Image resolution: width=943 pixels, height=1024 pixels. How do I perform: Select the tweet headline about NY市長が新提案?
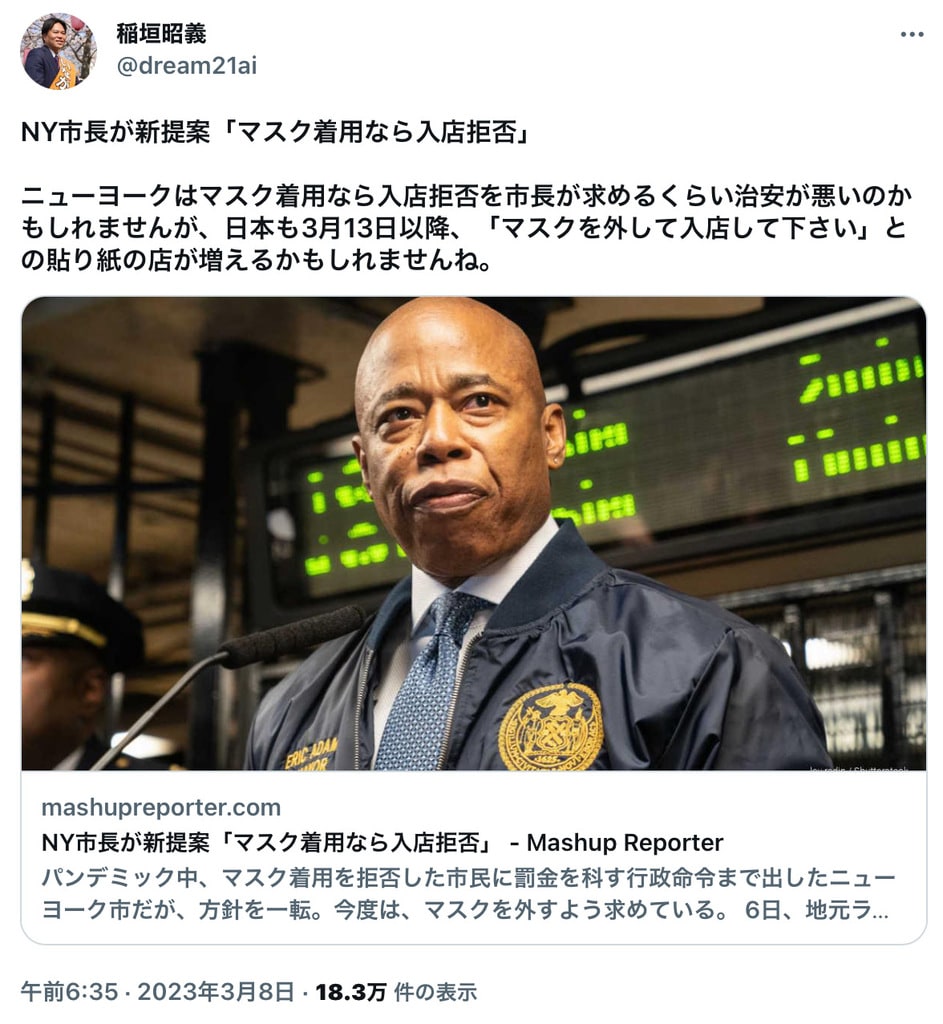276,132
